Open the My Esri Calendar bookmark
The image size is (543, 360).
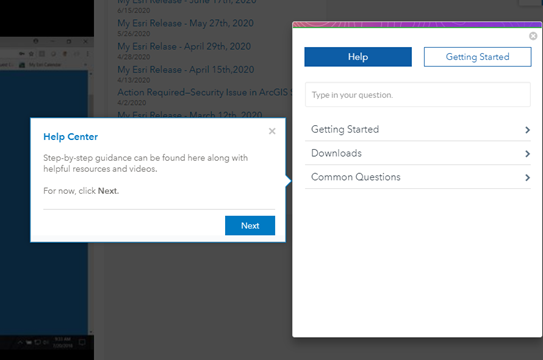41,65
